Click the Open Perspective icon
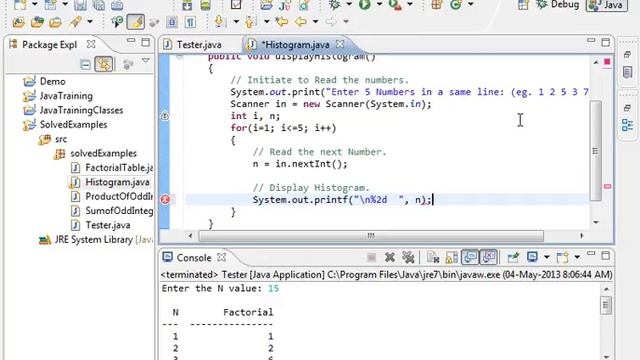The image size is (640, 360). coord(523,5)
